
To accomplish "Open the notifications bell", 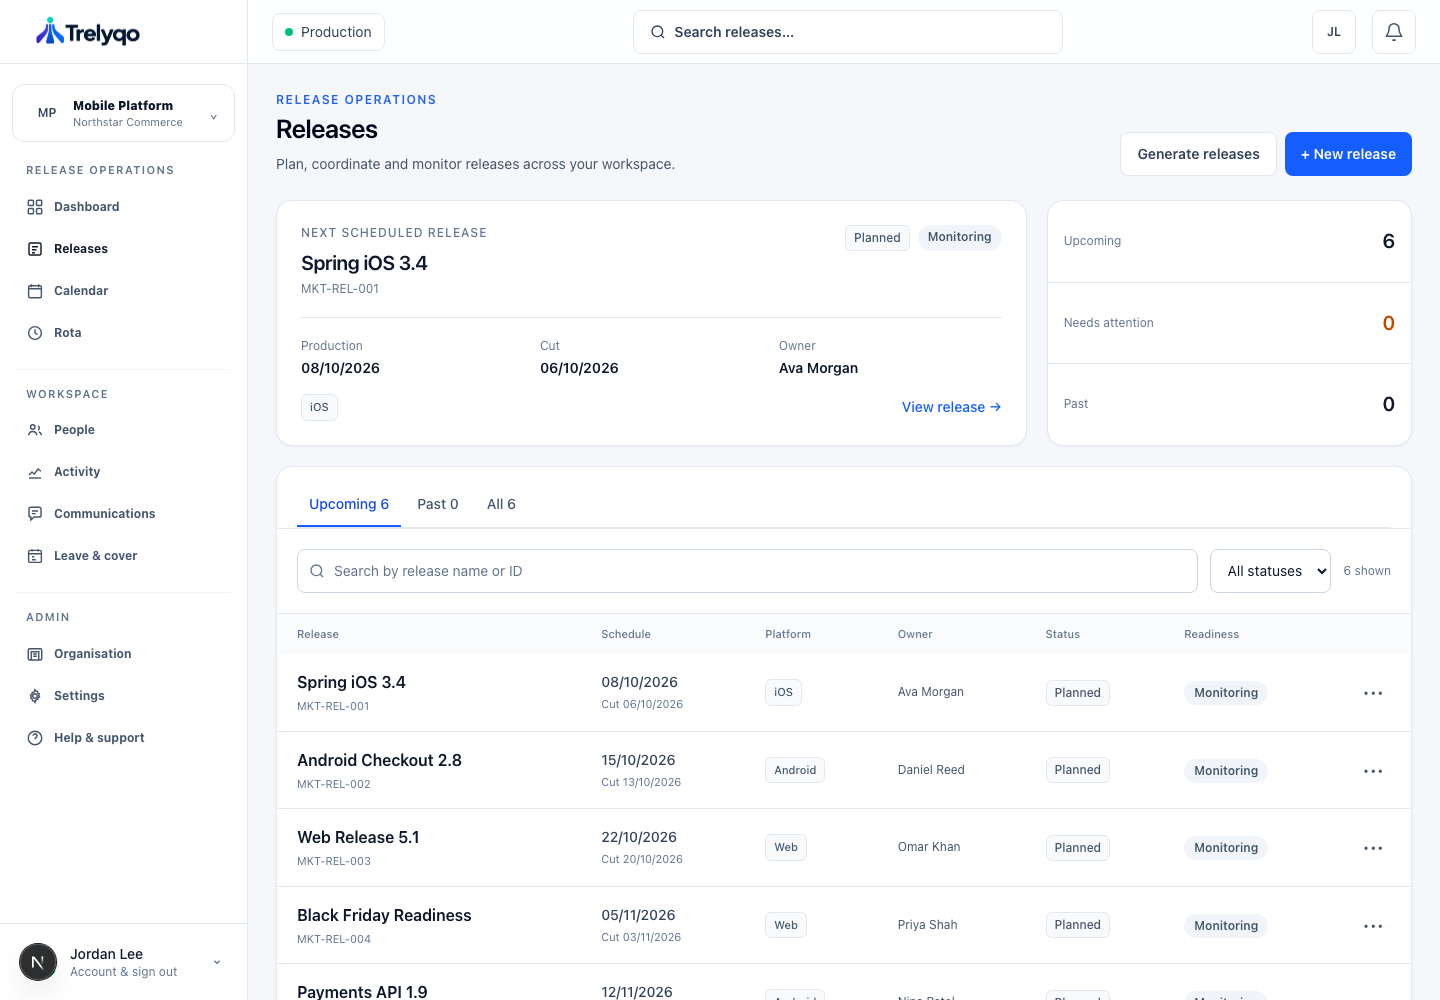I will coord(1393,32).
